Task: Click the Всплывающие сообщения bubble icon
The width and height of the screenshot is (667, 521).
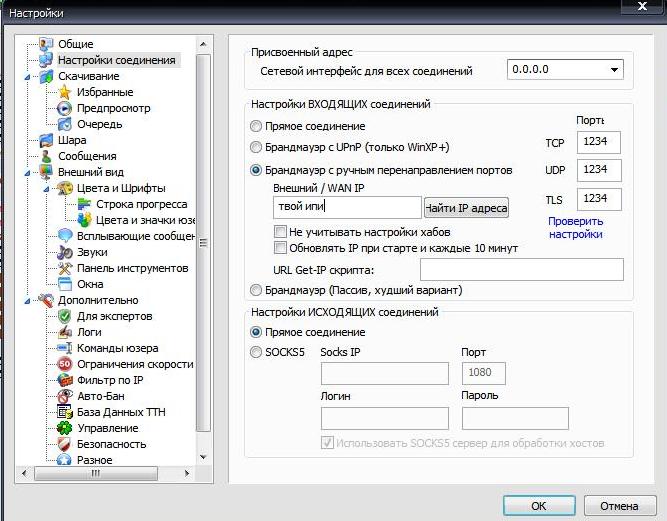Action: (65, 236)
